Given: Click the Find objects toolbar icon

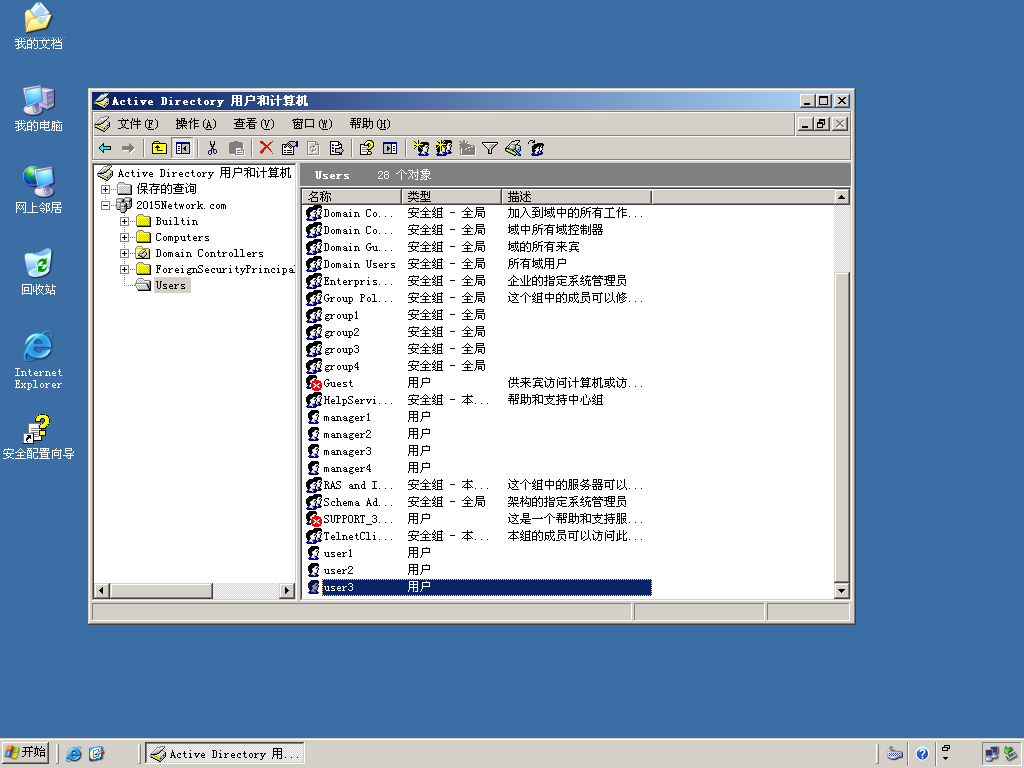Looking at the screenshot, I should [513, 148].
